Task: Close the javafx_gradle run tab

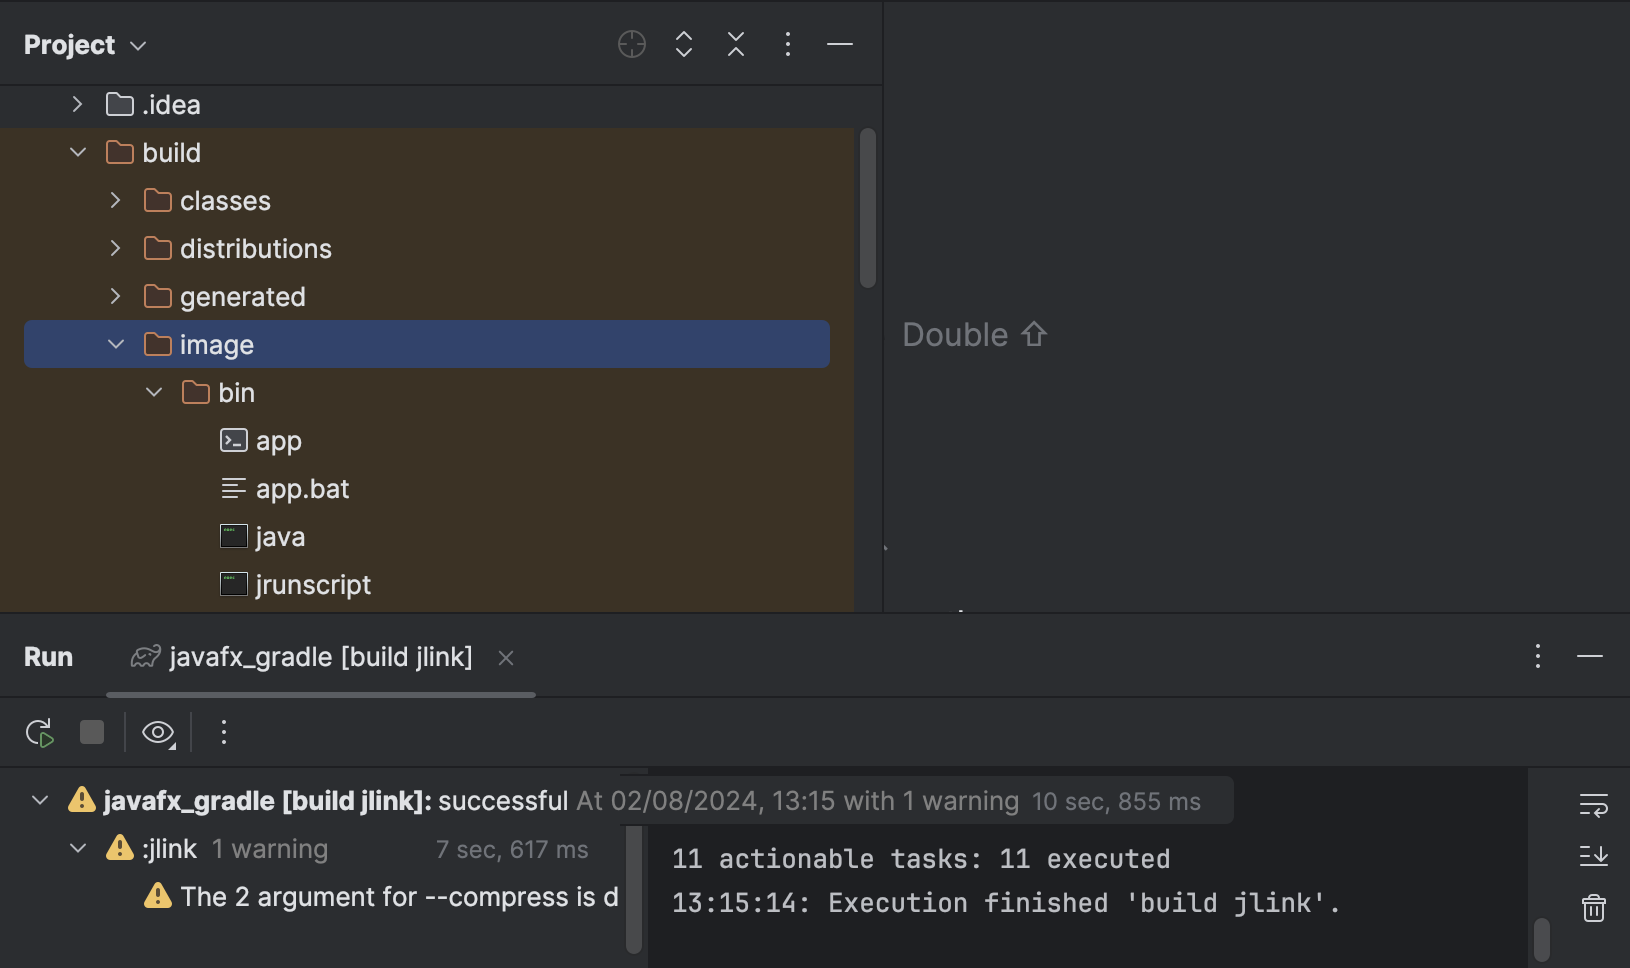Action: tap(507, 658)
